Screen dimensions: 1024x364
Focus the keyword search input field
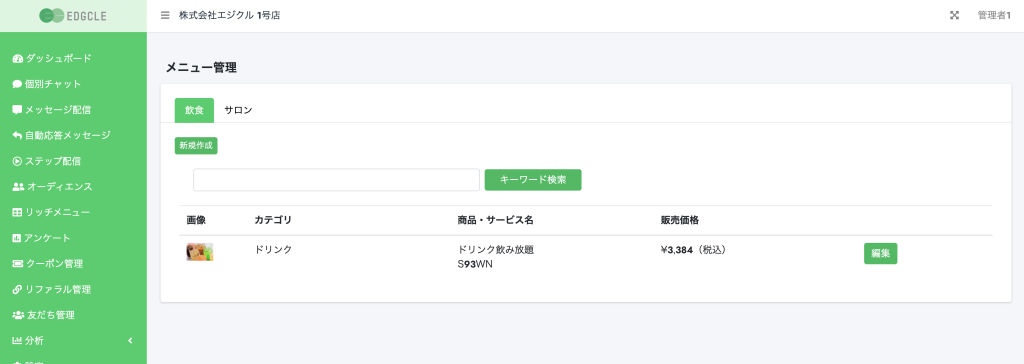(x=336, y=180)
